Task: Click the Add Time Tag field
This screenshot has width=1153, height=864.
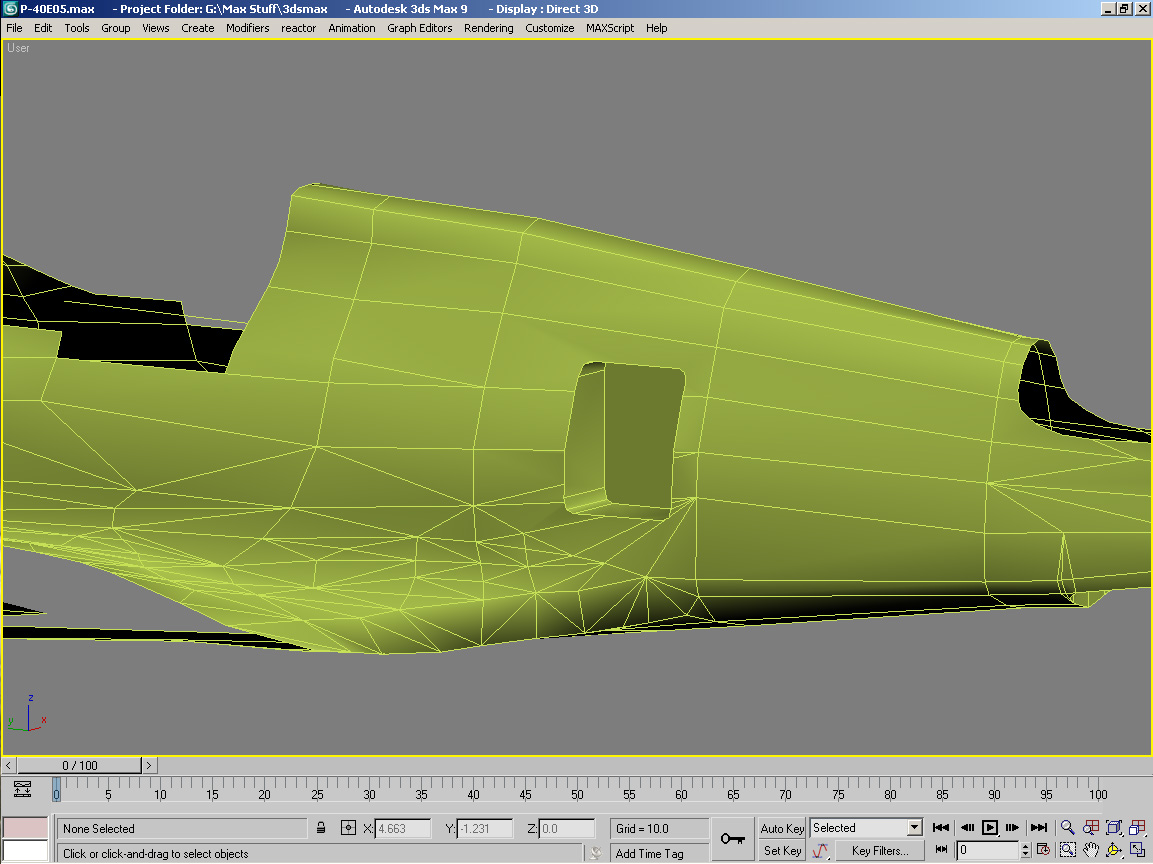Action: [659, 853]
